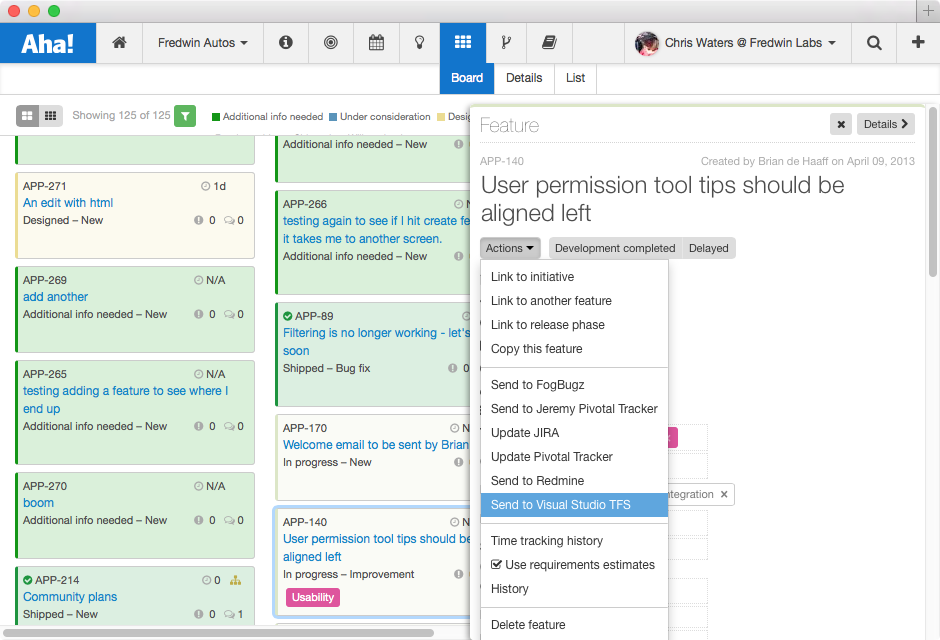The width and height of the screenshot is (940, 640).
Task: Click the Aha! logo
Action: pyautogui.click(x=48, y=43)
